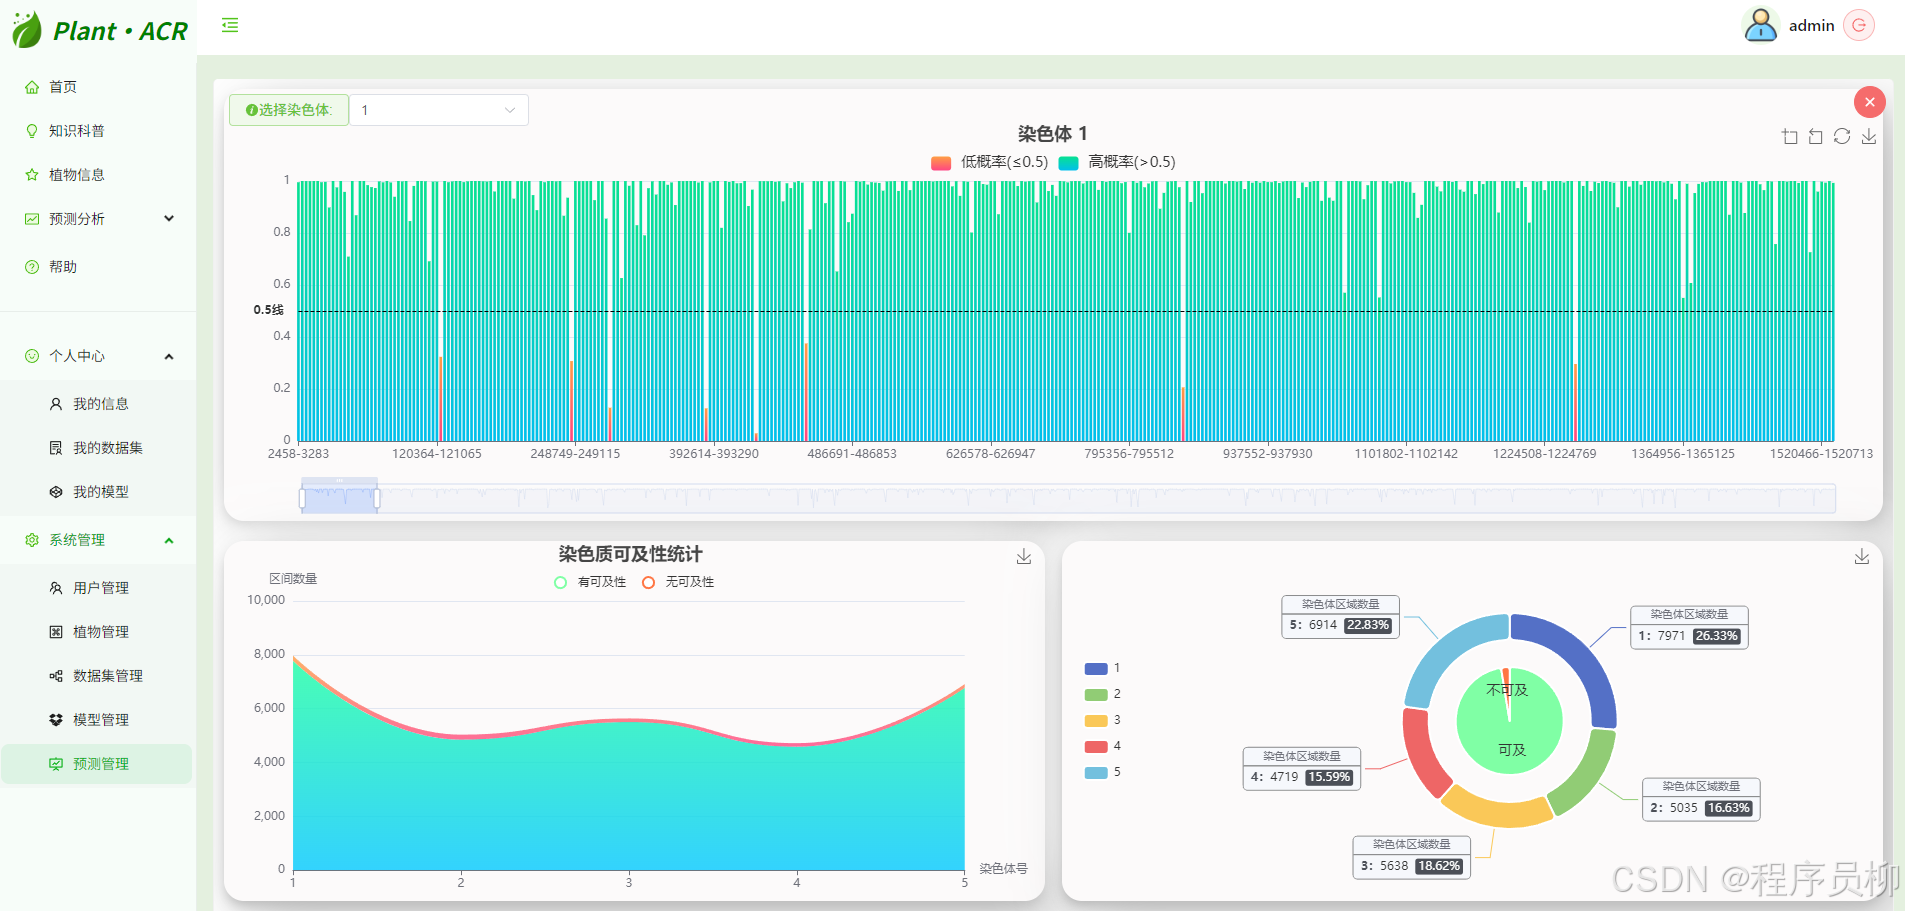Toggle pie legend item 3
Screen dimensions: 1905x911
pyautogui.click(x=1103, y=720)
